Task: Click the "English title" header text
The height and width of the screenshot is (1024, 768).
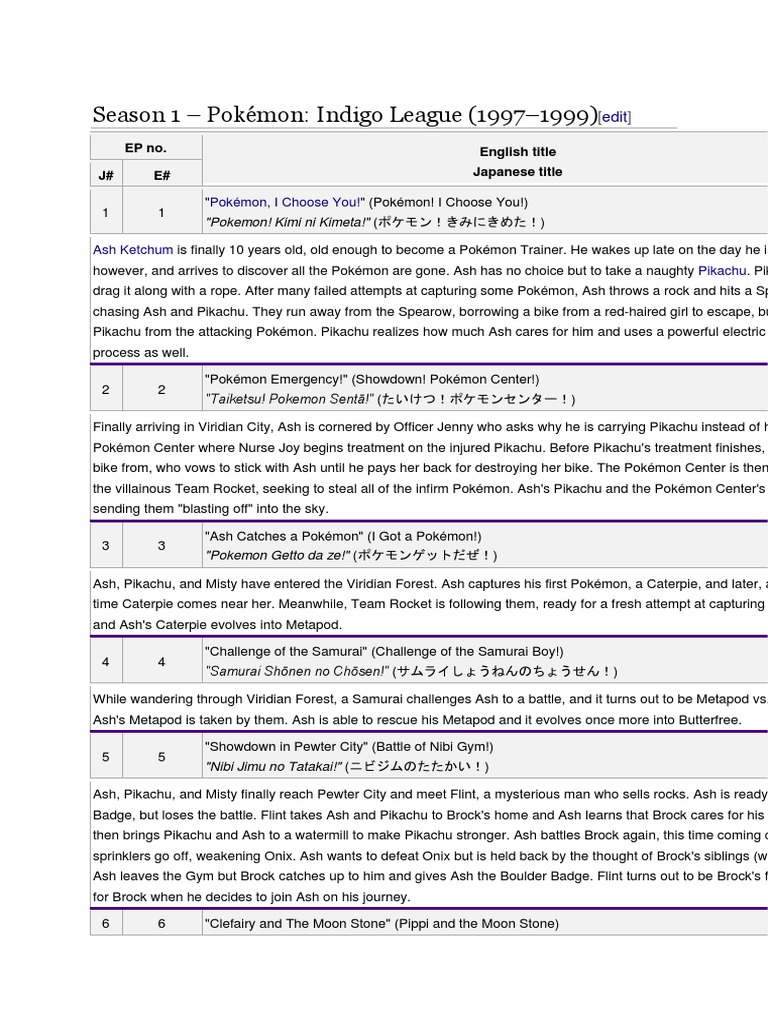Action: [518, 152]
